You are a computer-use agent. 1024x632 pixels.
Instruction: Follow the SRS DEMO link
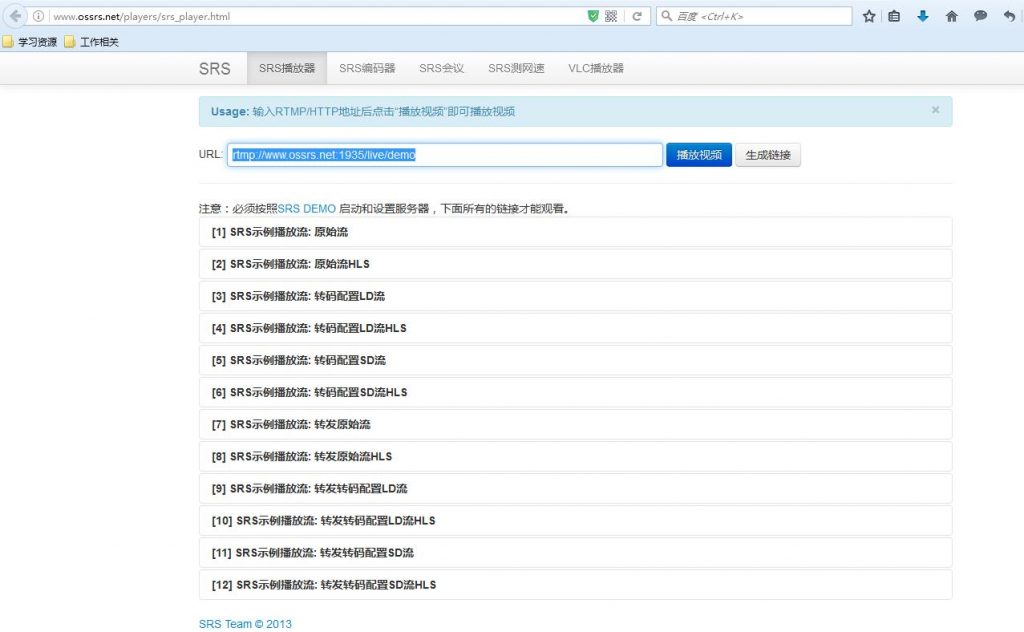(307, 209)
